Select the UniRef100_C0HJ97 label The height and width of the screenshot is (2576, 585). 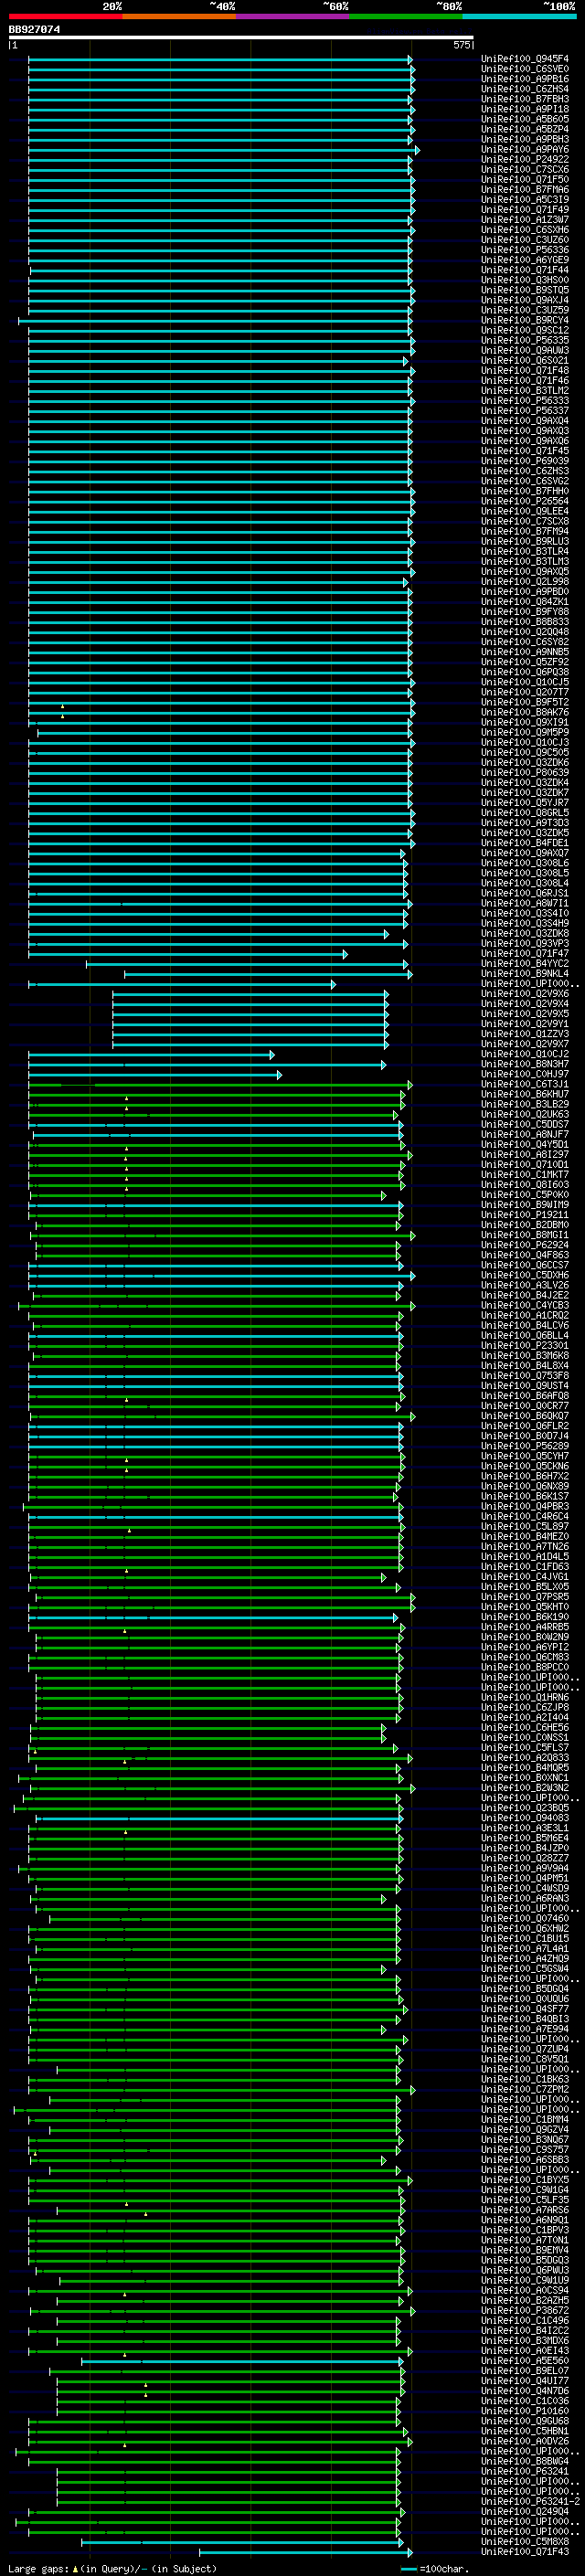(525, 1074)
